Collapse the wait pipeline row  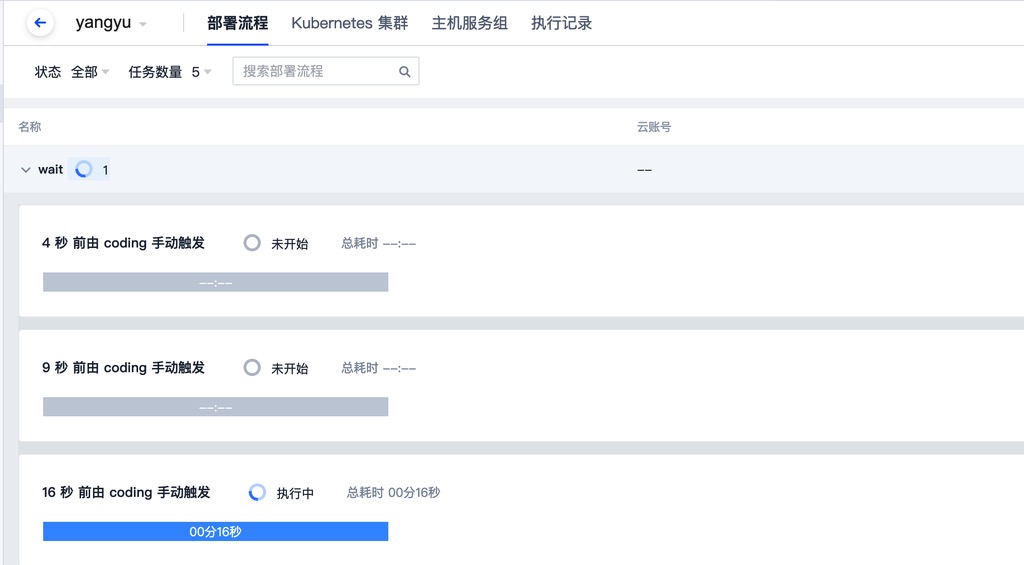[26, 170]
